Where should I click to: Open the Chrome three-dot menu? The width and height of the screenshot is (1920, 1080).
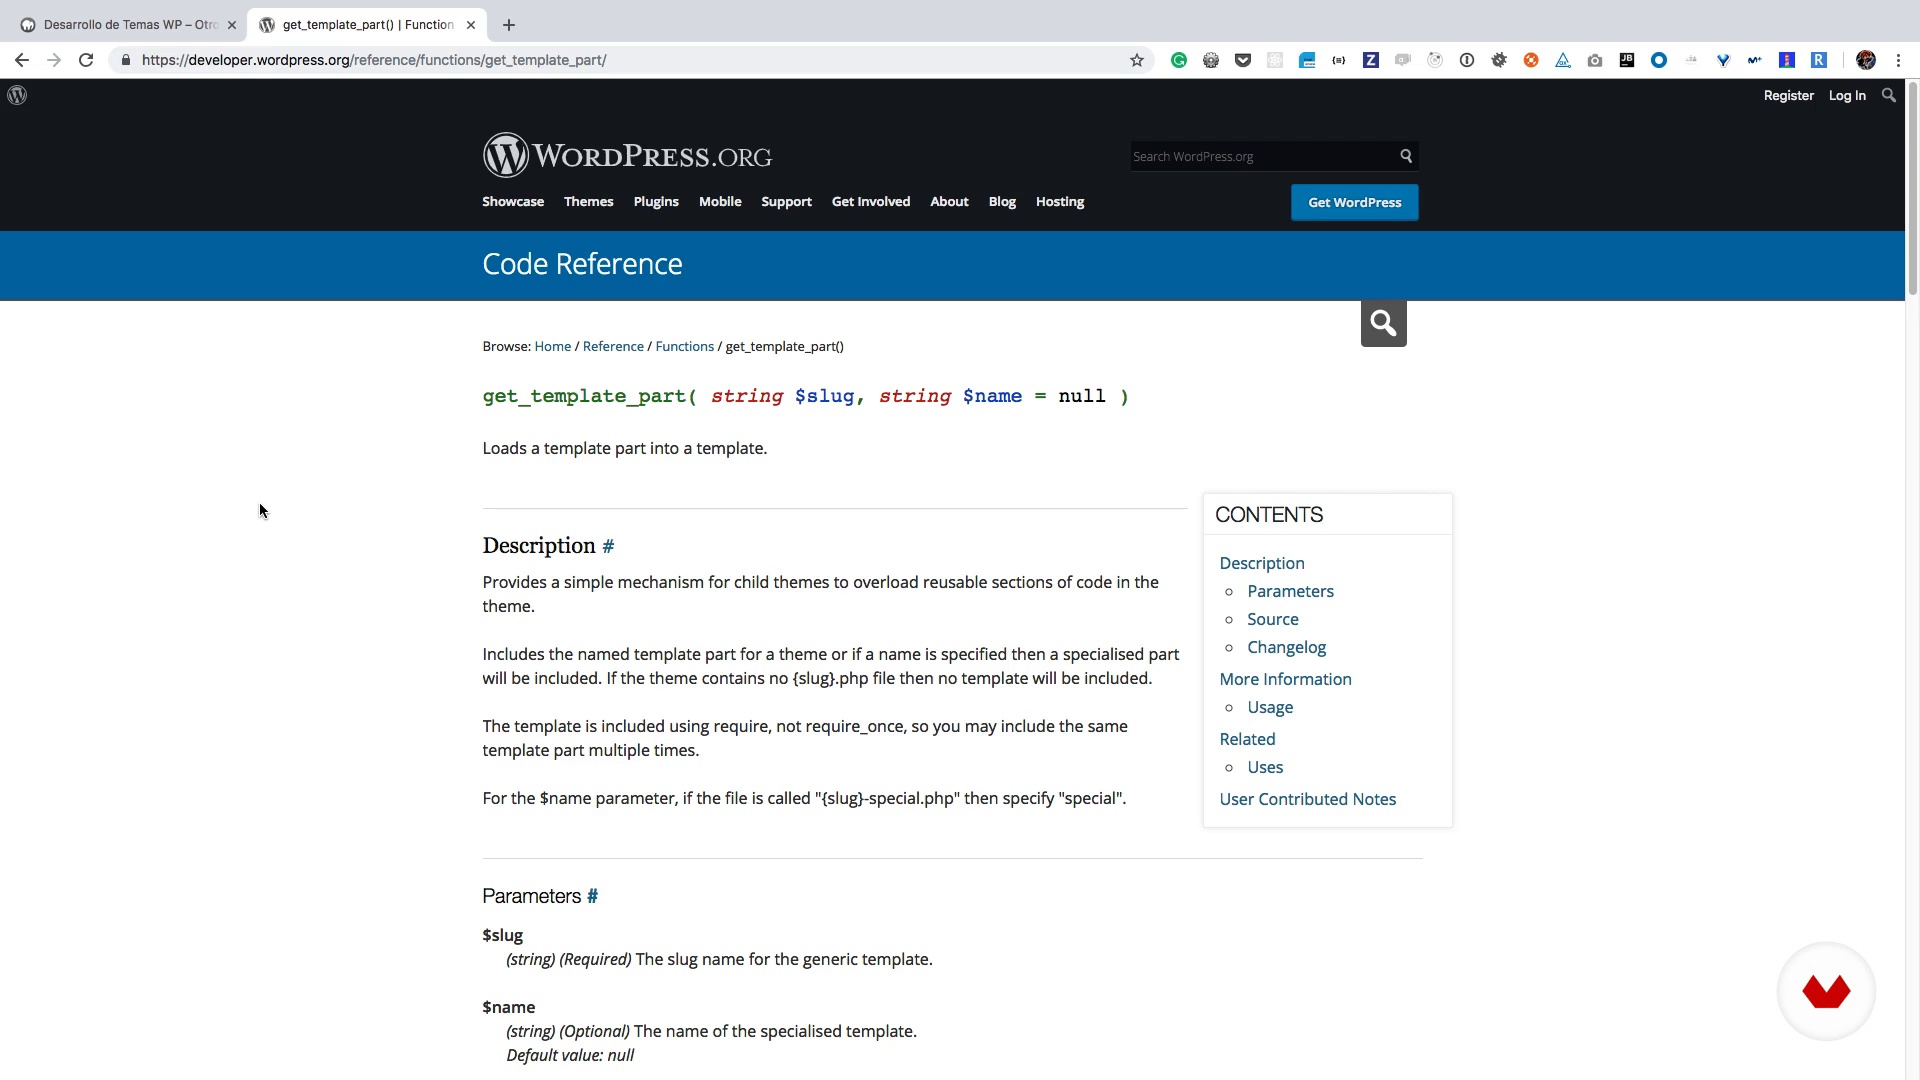pos(1898,60)
